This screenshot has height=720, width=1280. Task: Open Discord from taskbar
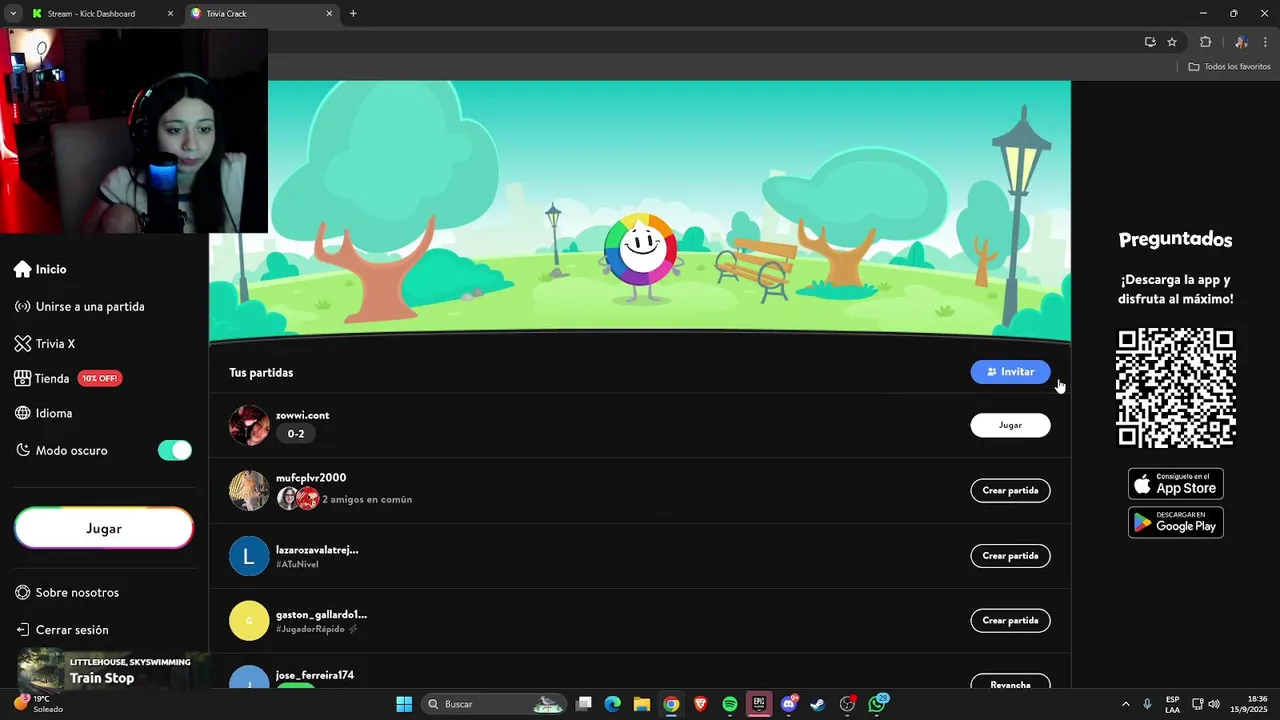click(789, 704)
